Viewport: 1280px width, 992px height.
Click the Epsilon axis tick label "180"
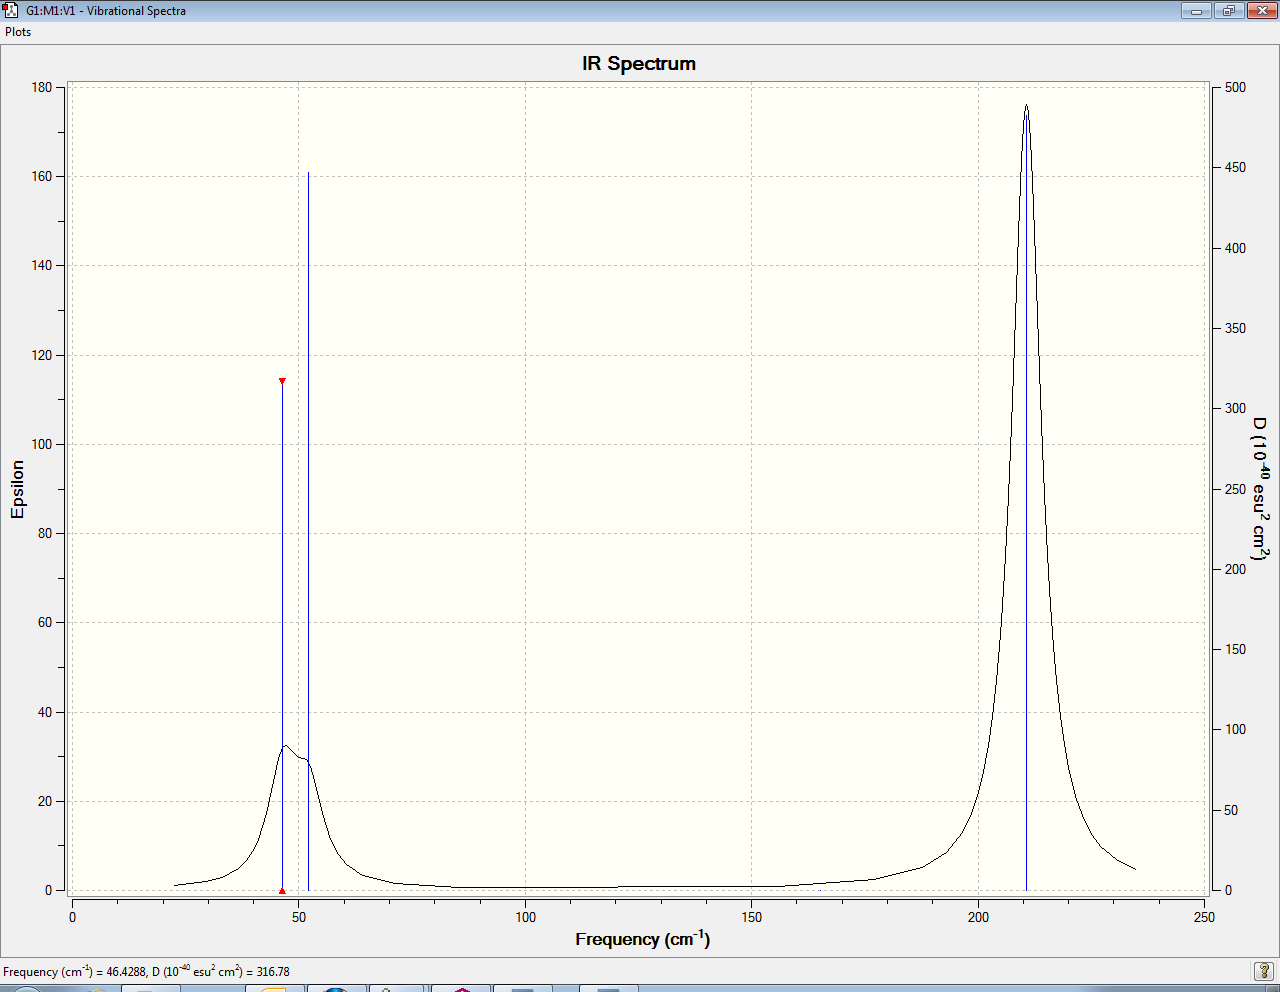click(42, 87)
